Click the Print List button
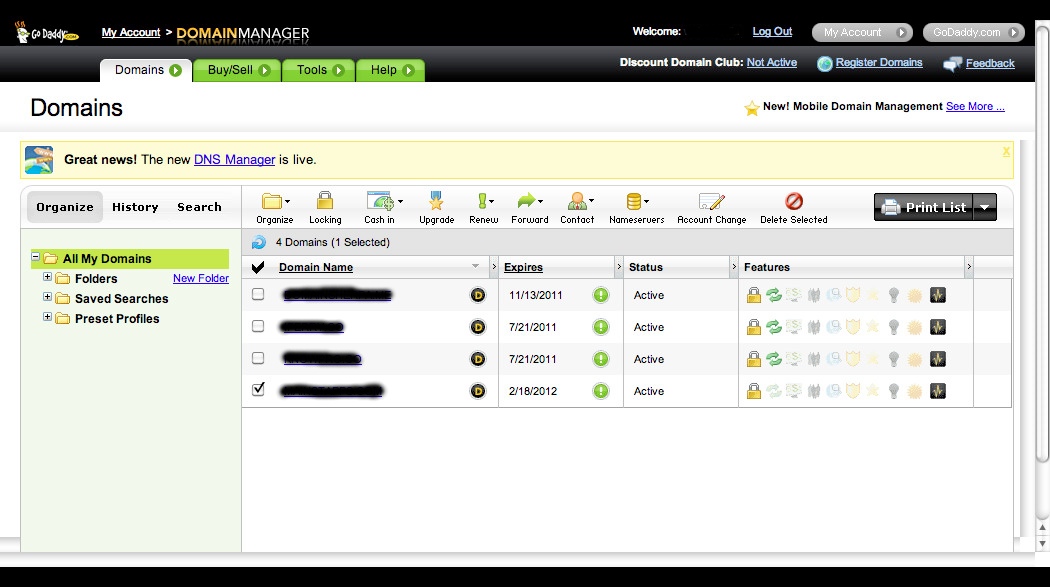 point(923,207)
